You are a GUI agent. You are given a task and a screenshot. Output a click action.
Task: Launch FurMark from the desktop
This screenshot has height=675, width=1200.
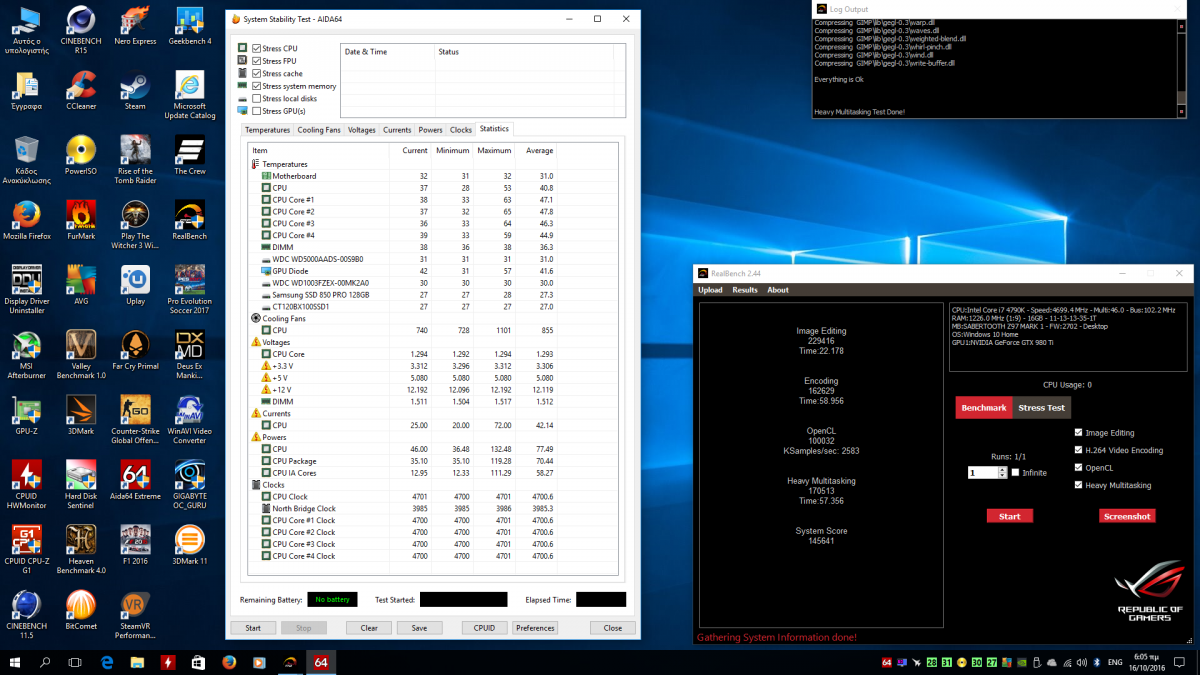[x=81, y=220]
